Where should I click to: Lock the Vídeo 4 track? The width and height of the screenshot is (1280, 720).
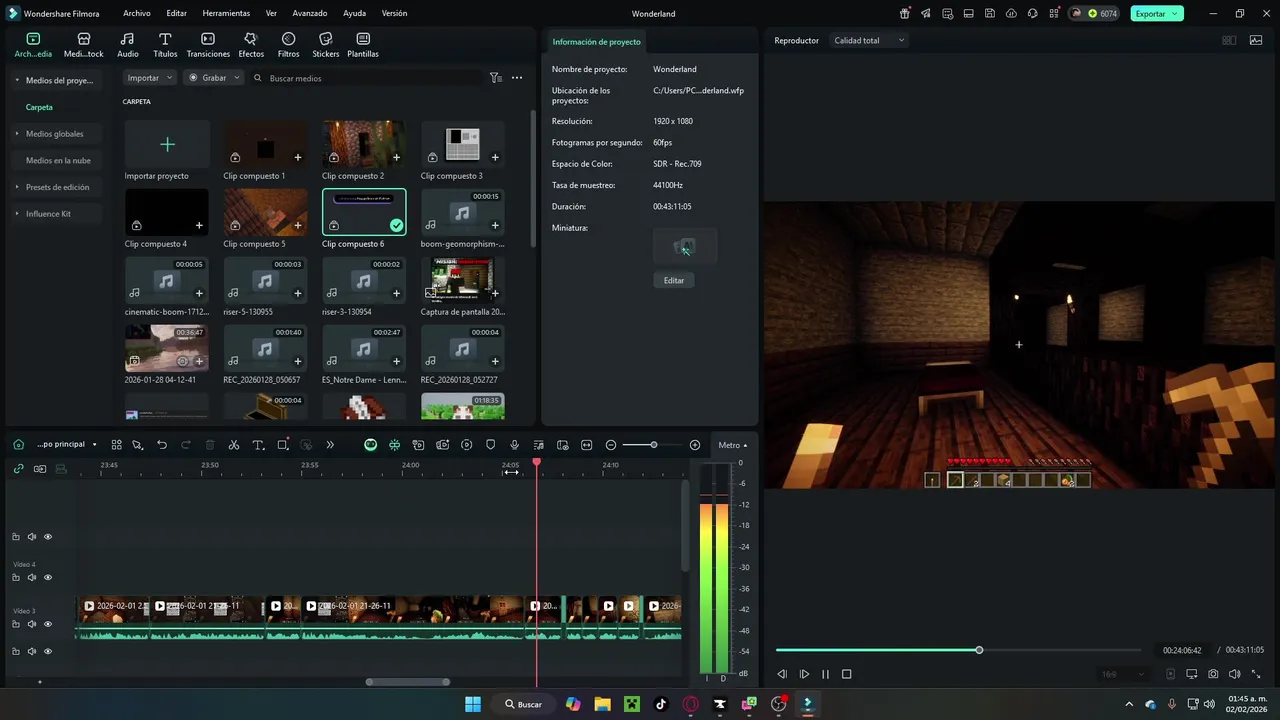pos(16,577)
